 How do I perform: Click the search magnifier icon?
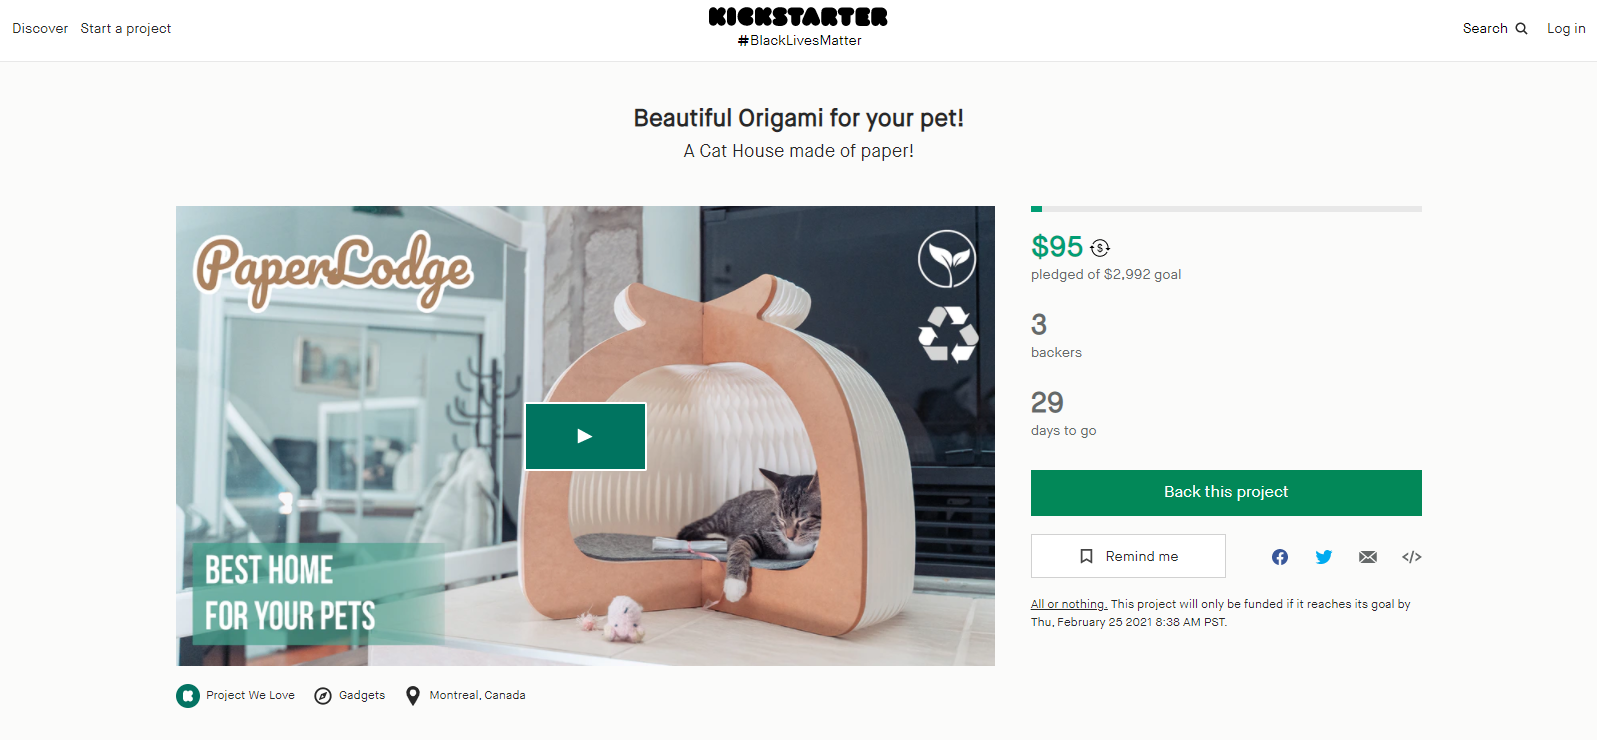pyautogui.click(x=1521, y=29)
